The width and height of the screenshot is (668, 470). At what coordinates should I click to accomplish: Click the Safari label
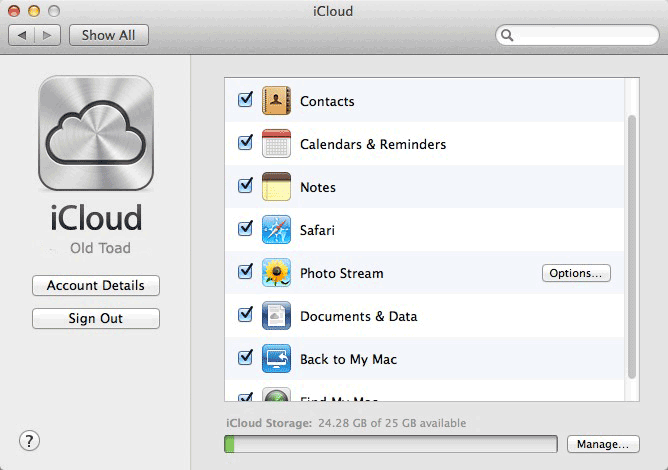click(x=317, y=231)
